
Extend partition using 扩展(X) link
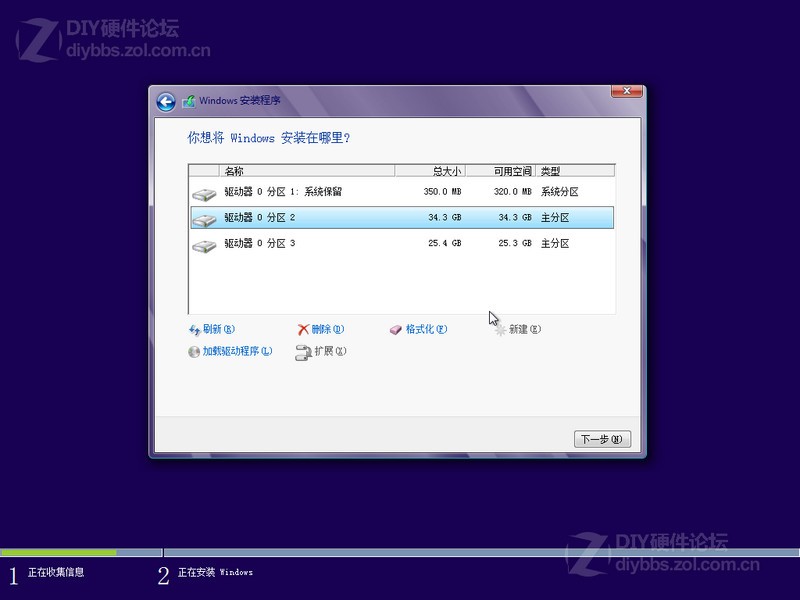point(330,351)
